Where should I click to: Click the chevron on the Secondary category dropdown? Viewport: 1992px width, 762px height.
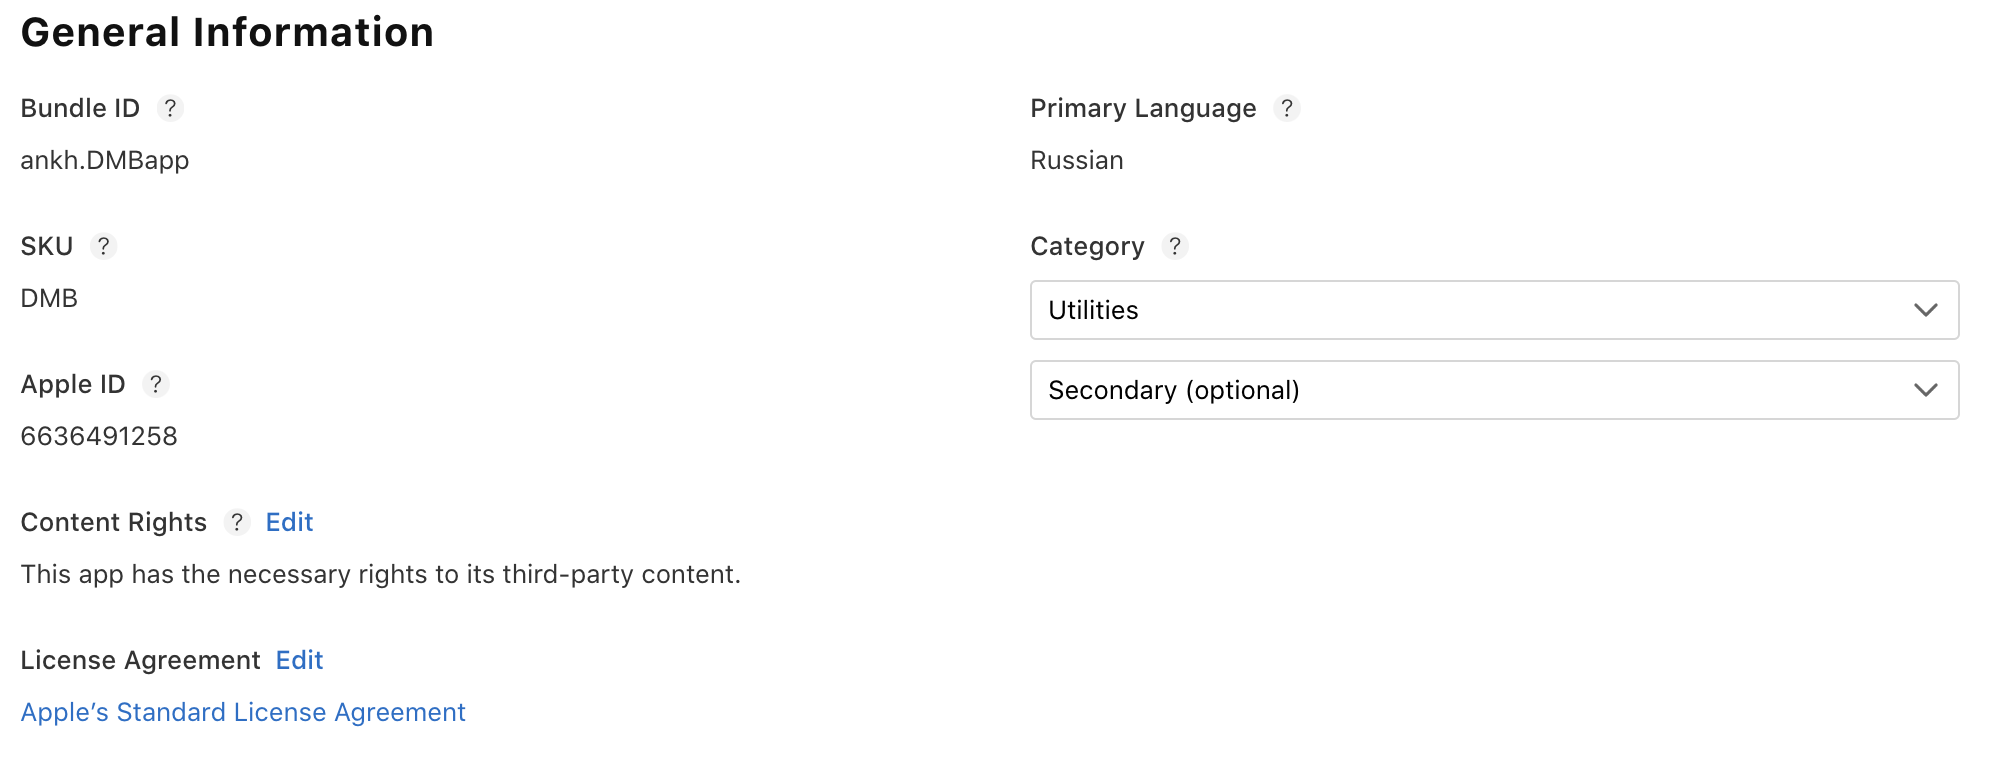(1925, 390)
